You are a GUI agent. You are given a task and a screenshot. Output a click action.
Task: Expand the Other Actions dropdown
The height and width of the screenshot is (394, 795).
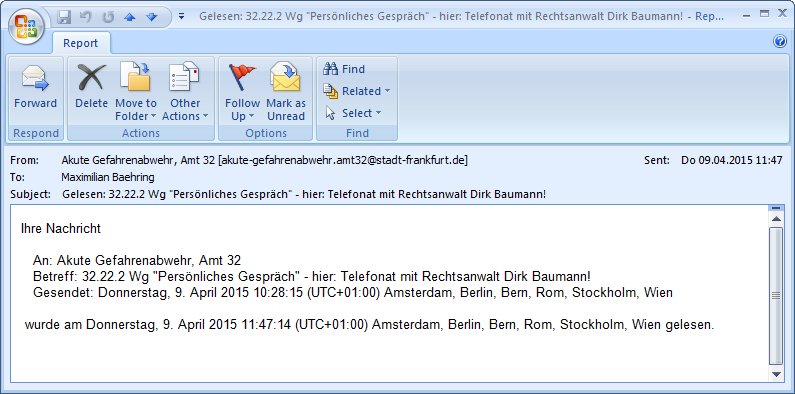click(185, 91)
